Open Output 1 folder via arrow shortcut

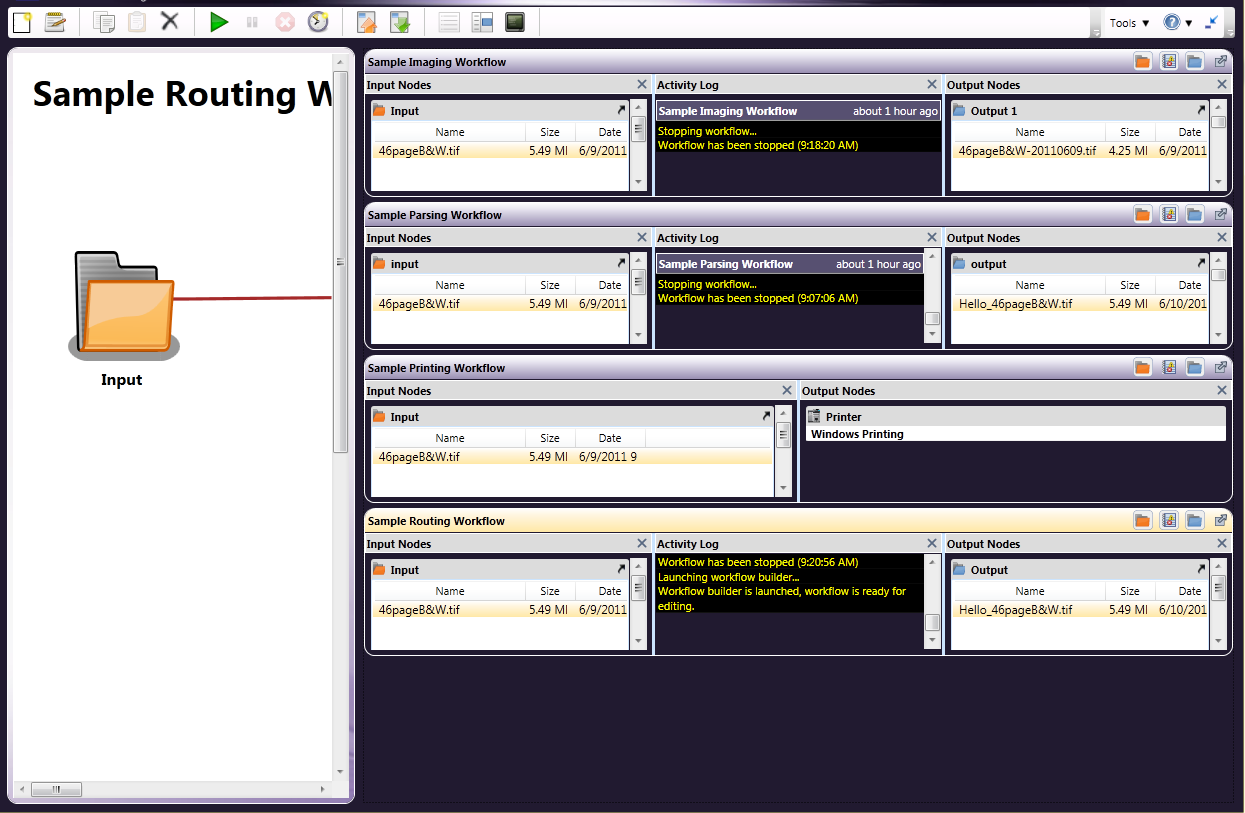point(1201,110)
